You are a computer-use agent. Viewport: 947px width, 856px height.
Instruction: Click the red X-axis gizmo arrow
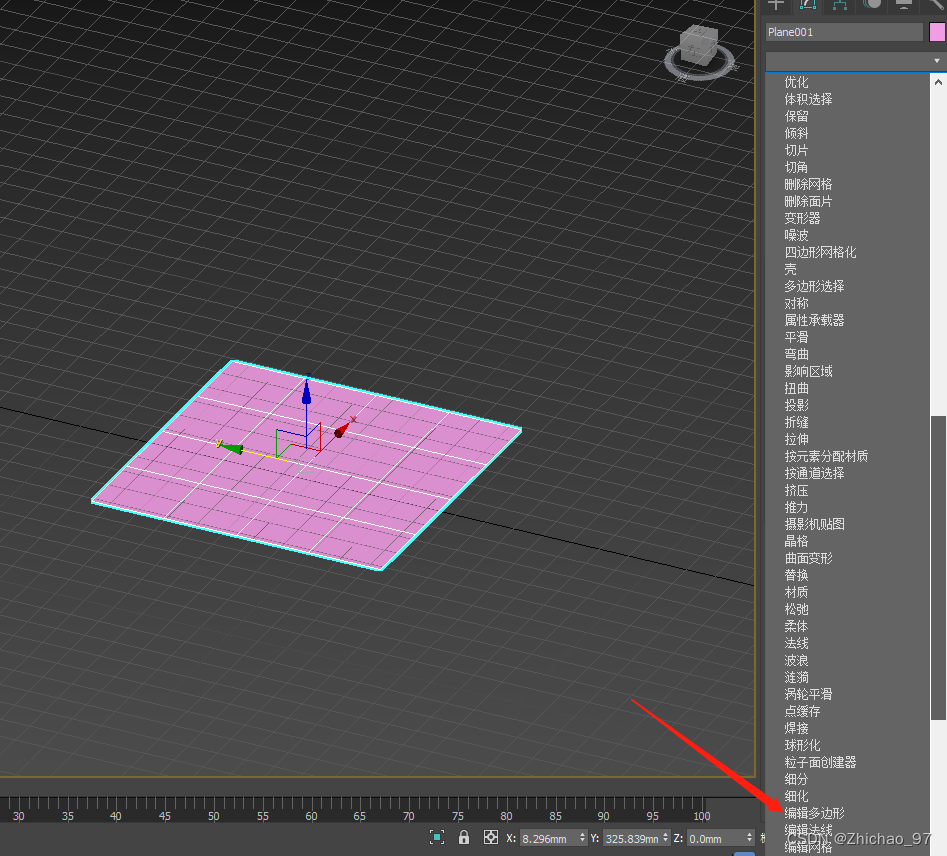[x=343, y=428]
